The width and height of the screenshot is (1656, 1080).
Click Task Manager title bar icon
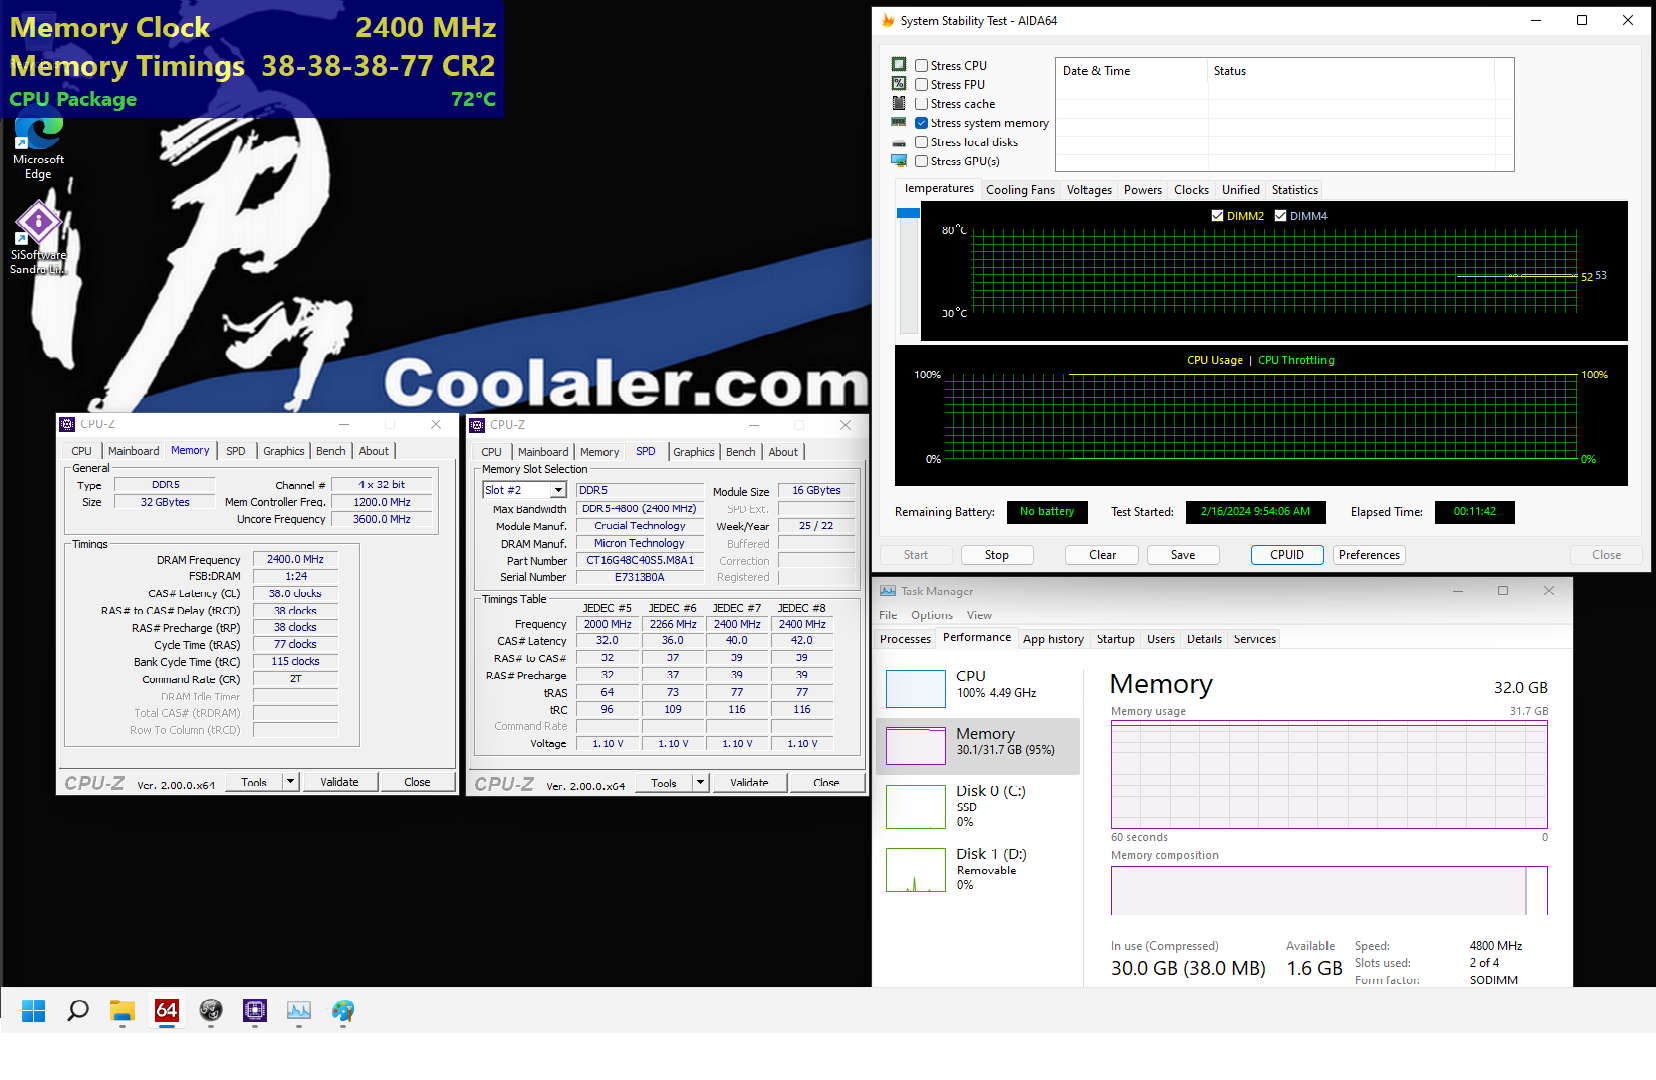pyautogui.click(x=888, y=591)
